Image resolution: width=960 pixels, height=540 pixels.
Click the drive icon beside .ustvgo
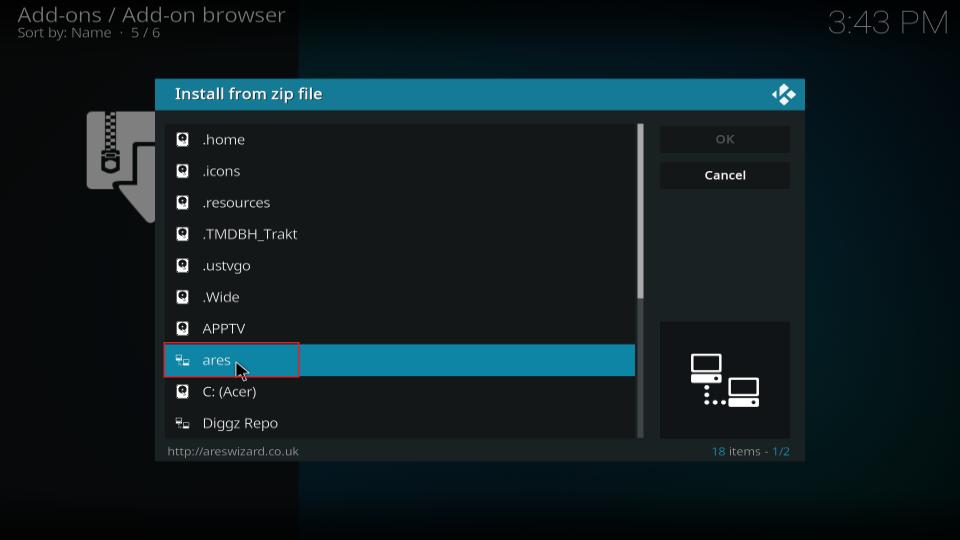(182, 266)
